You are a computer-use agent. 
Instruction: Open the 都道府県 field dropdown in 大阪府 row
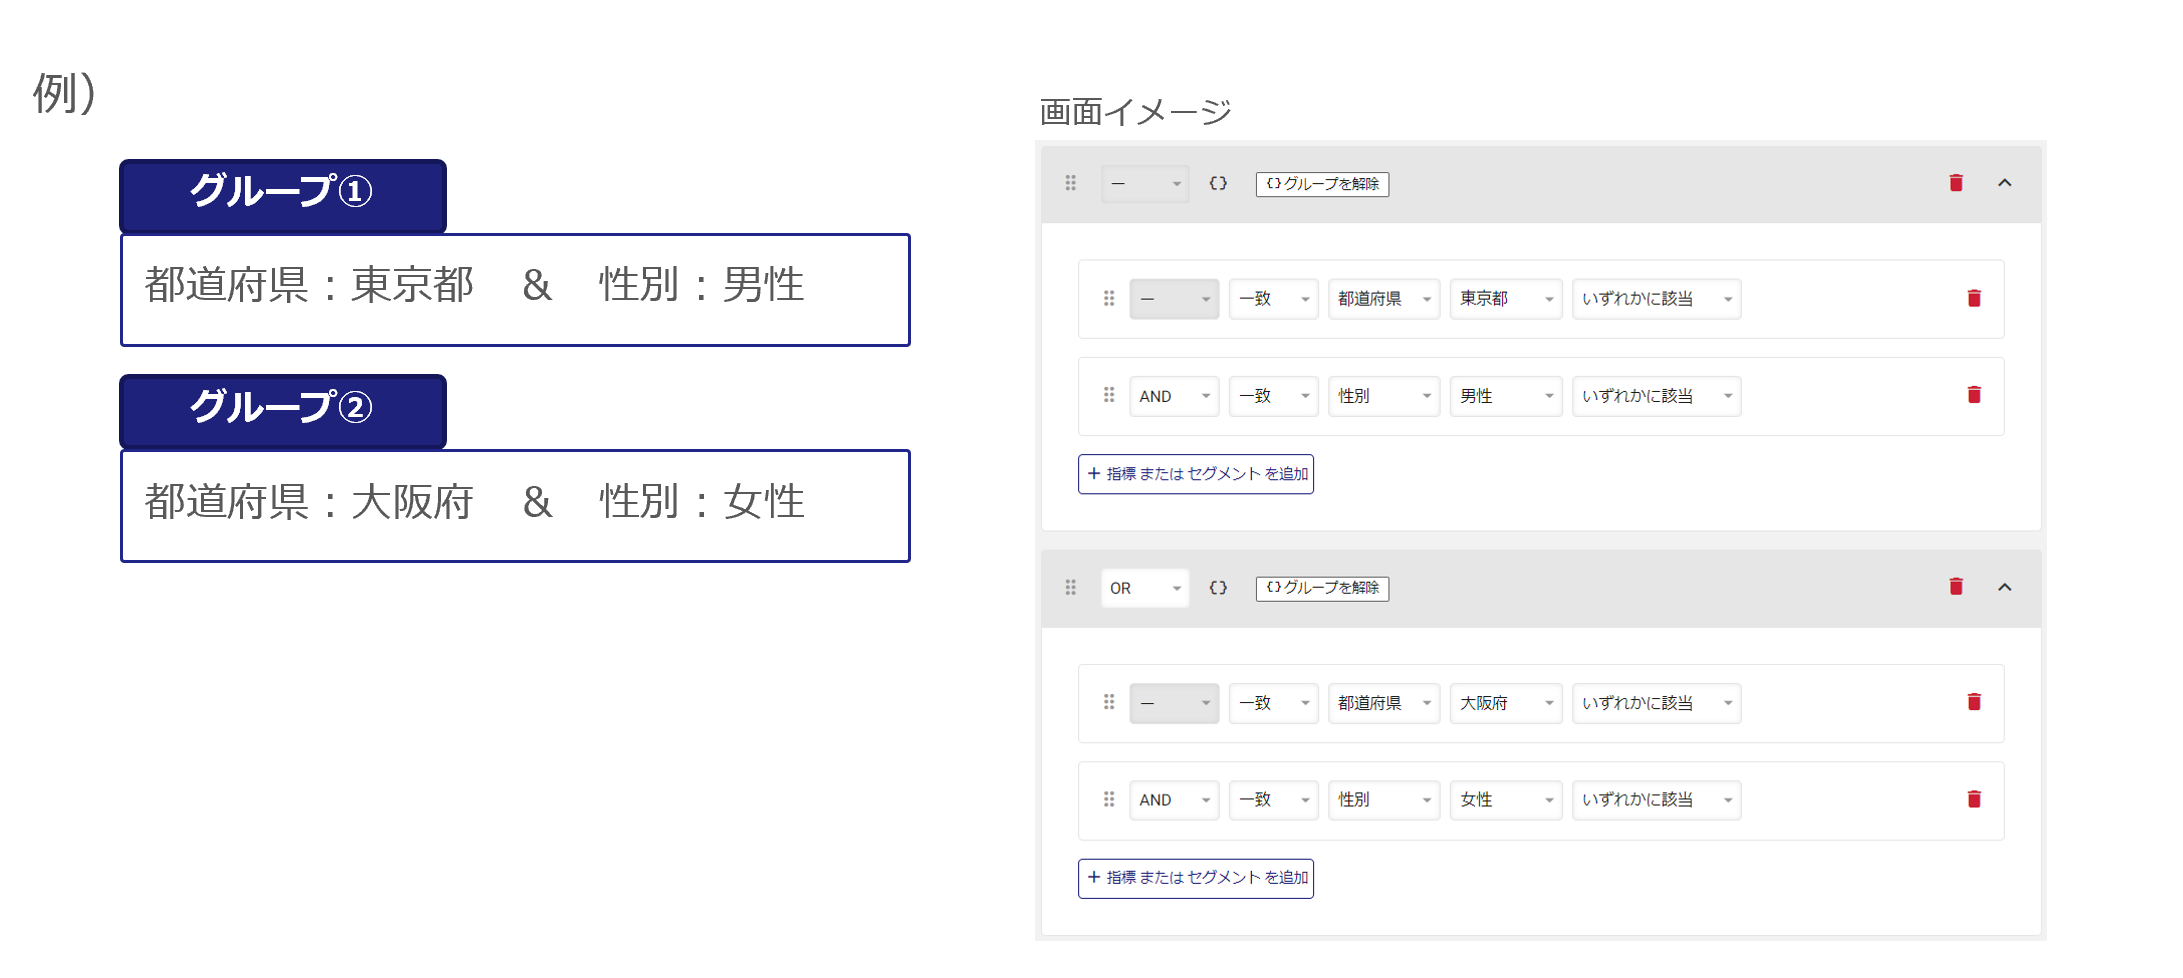point(1383,703)
